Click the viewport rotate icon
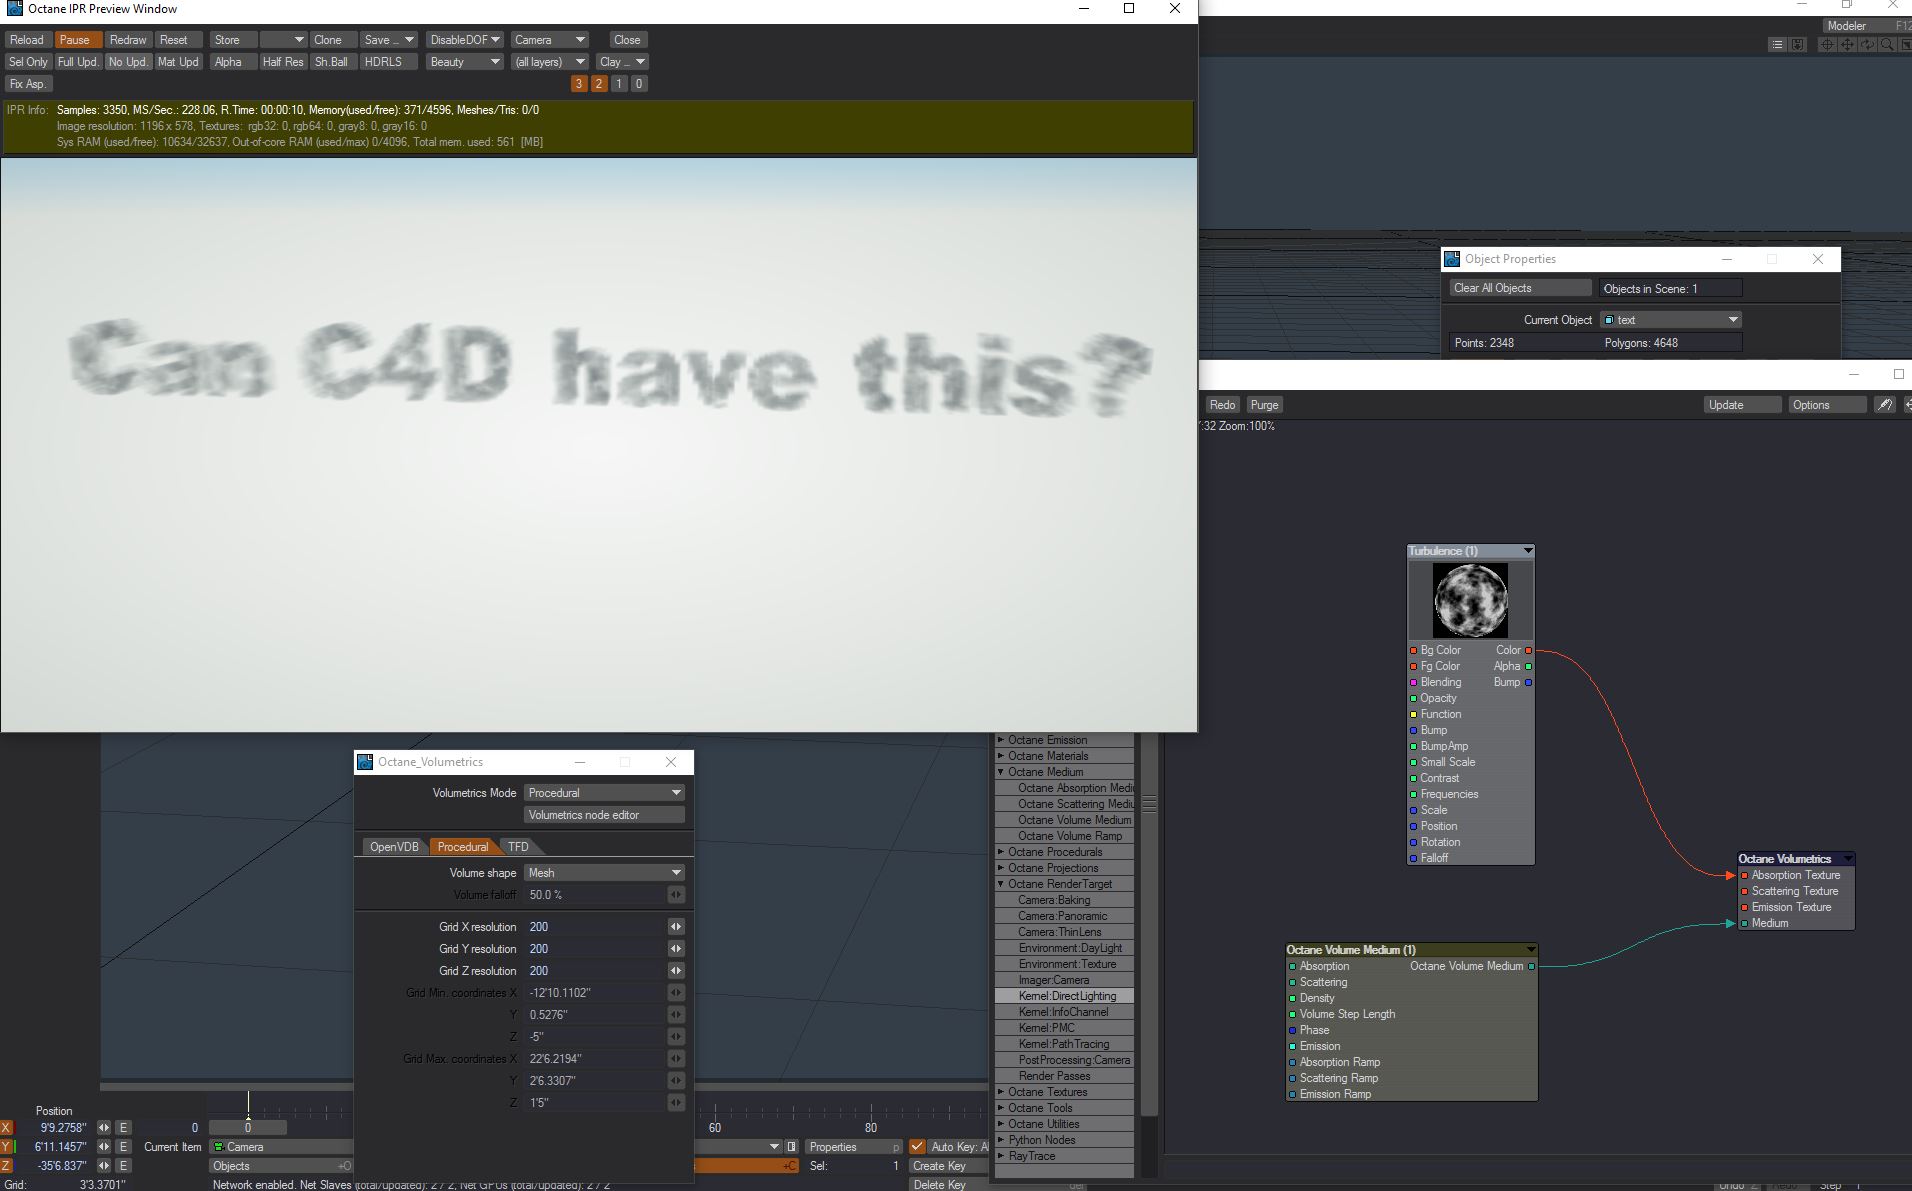 click(x=1867, y=45)
